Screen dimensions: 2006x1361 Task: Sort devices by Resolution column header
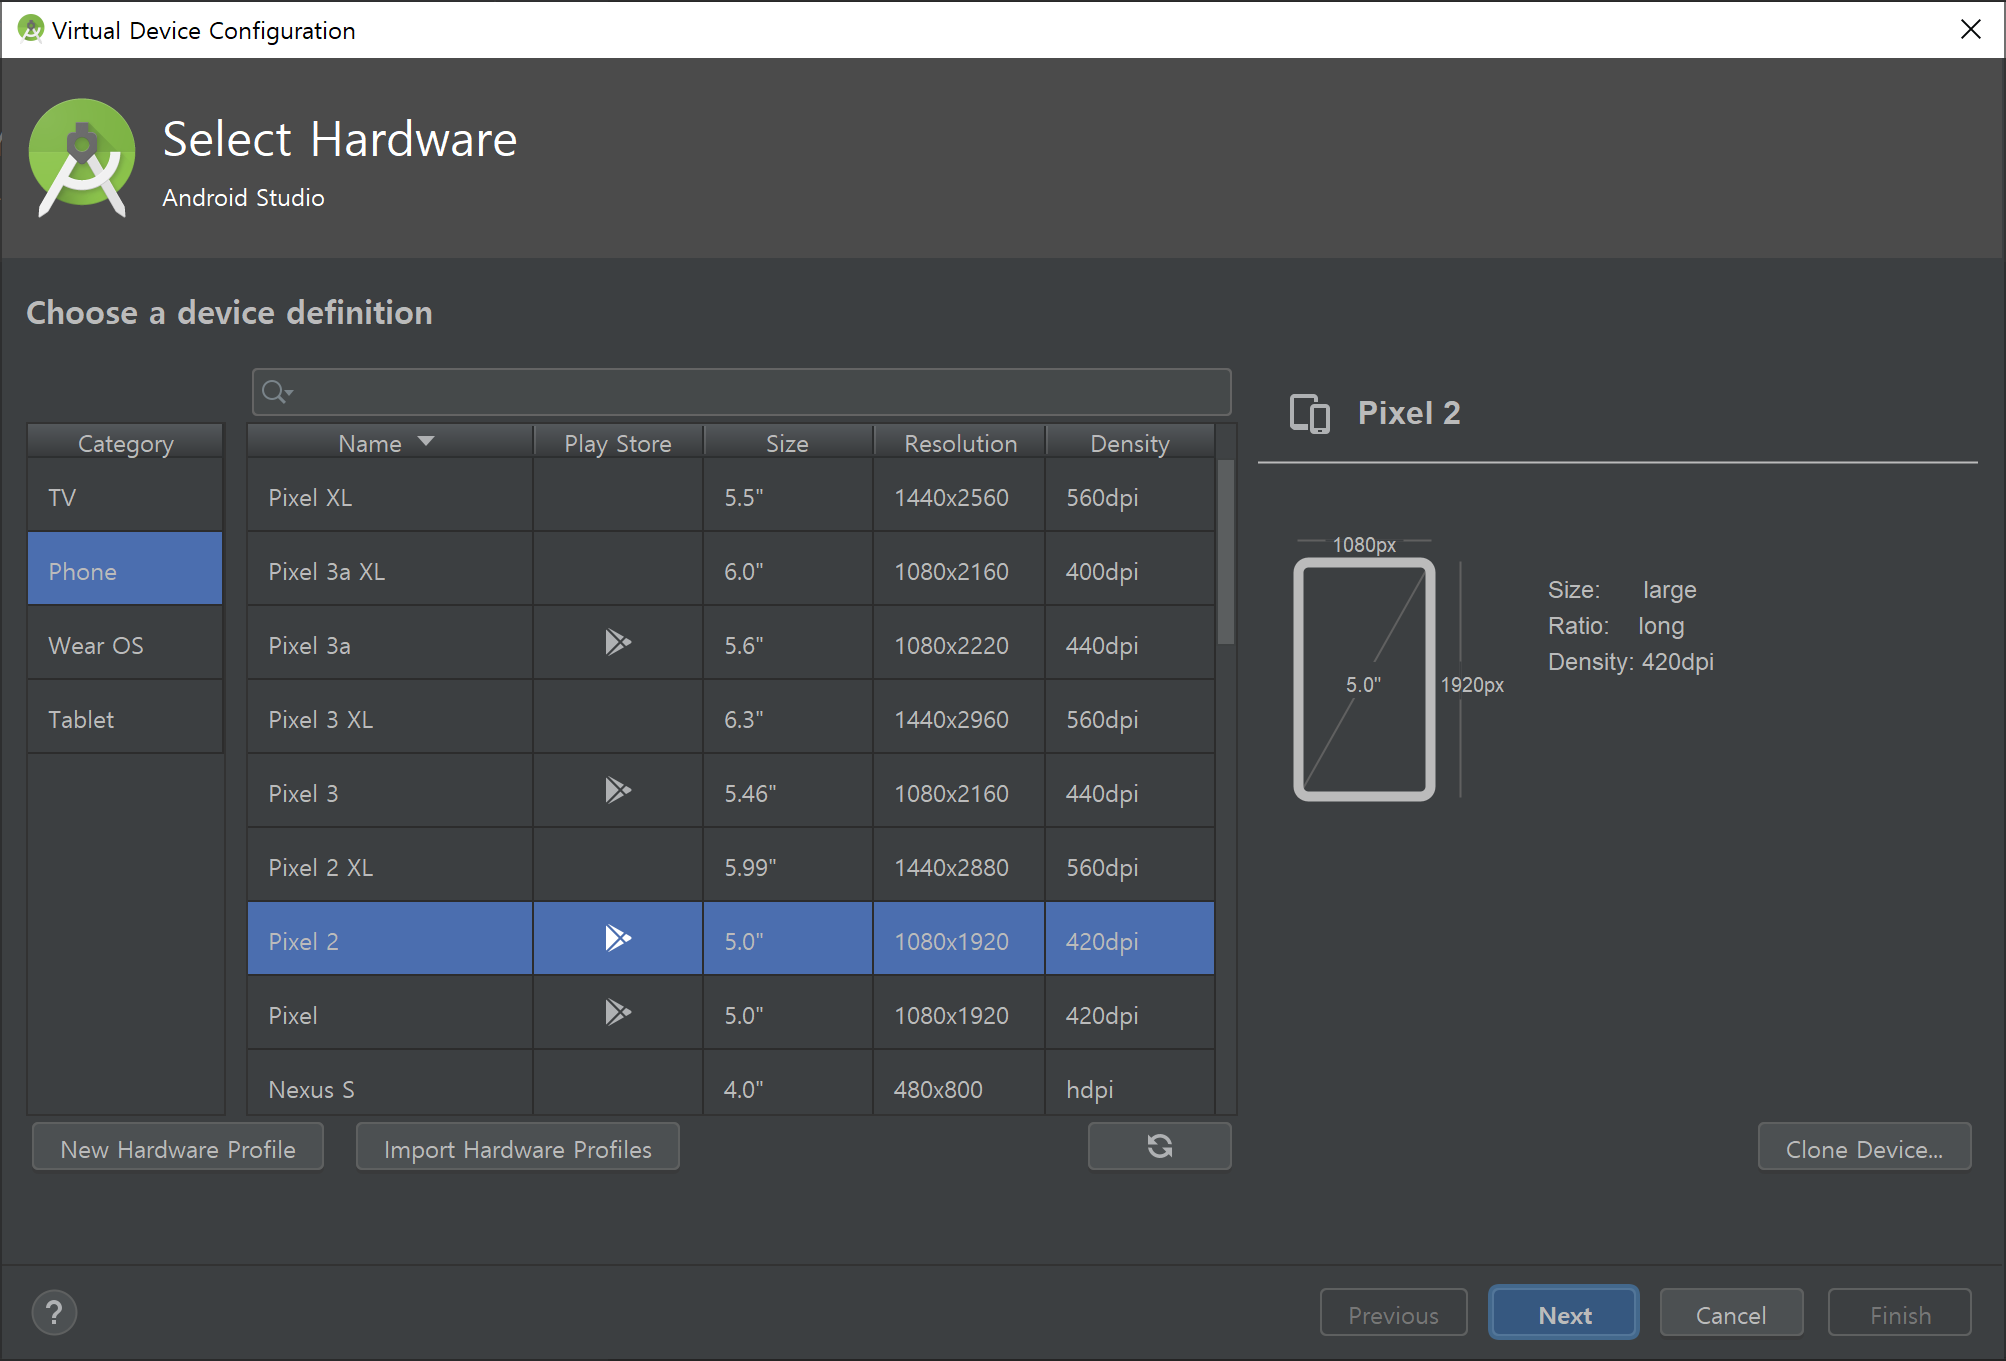(x=960, y=443)
